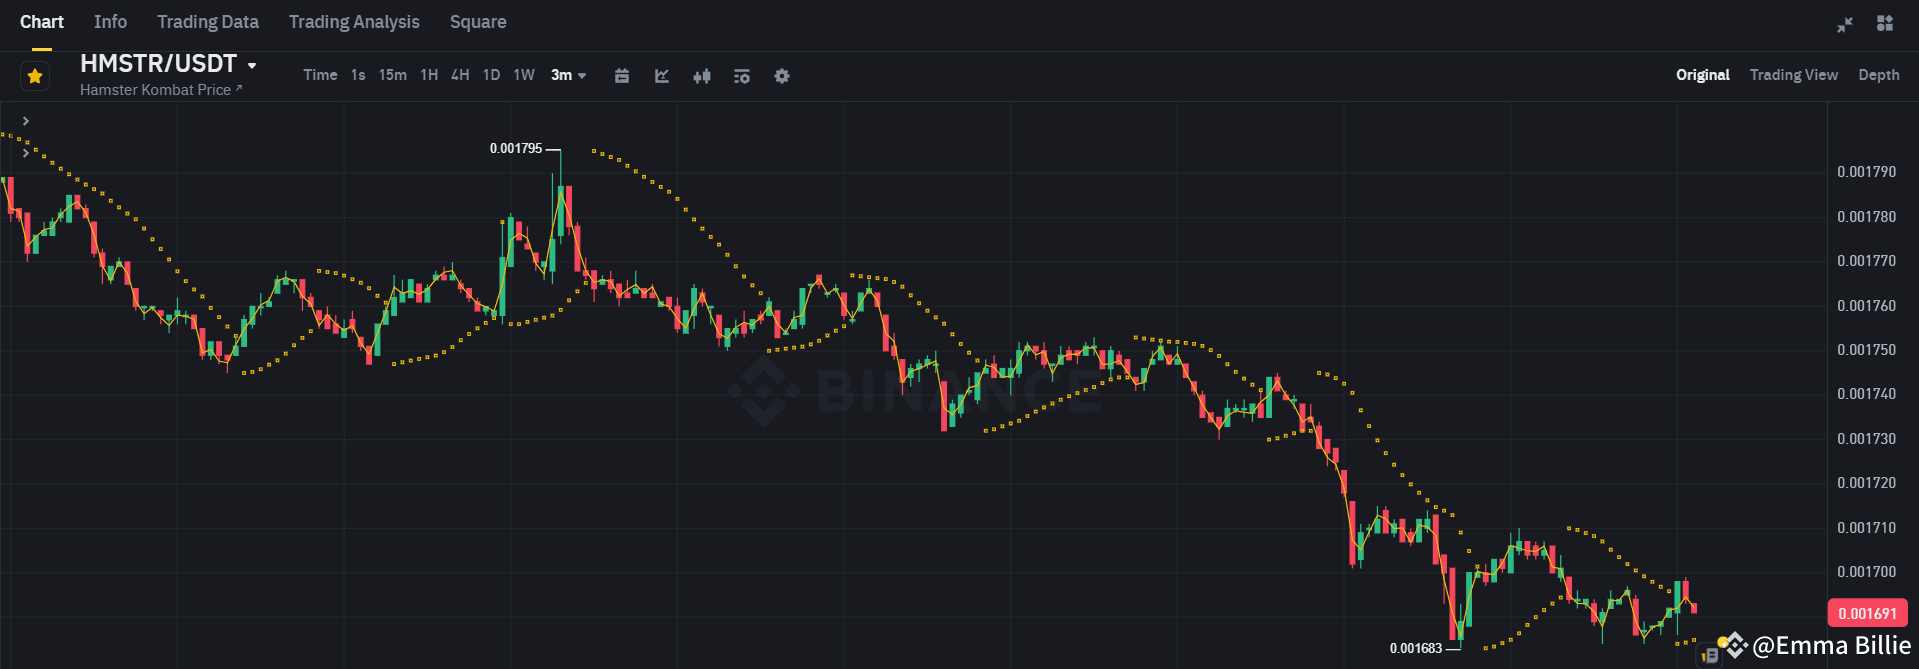Open the chart display options icon
The height and width of the screenshot is (669, 1919).
click(741, 75)
